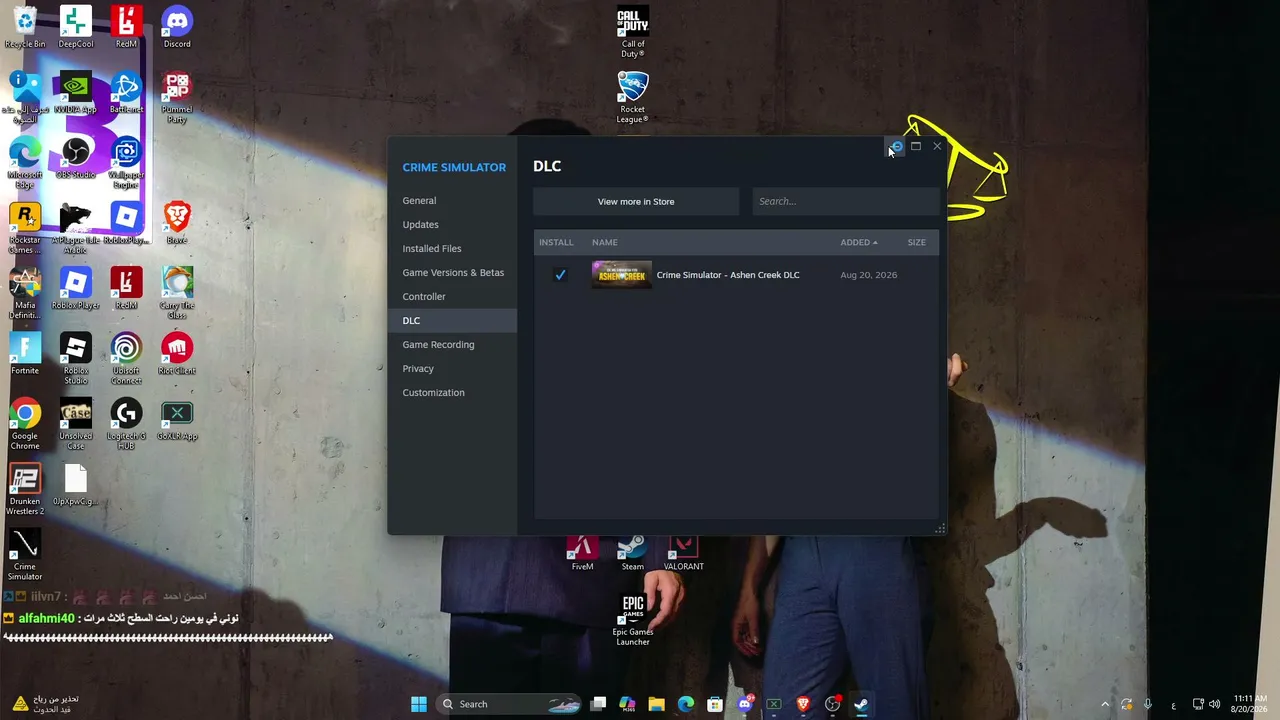This screenshot has width=1280, height=720.
Task: Select the Microsoft Edge desktop shortcut
Action: click(x=25, y=163)
